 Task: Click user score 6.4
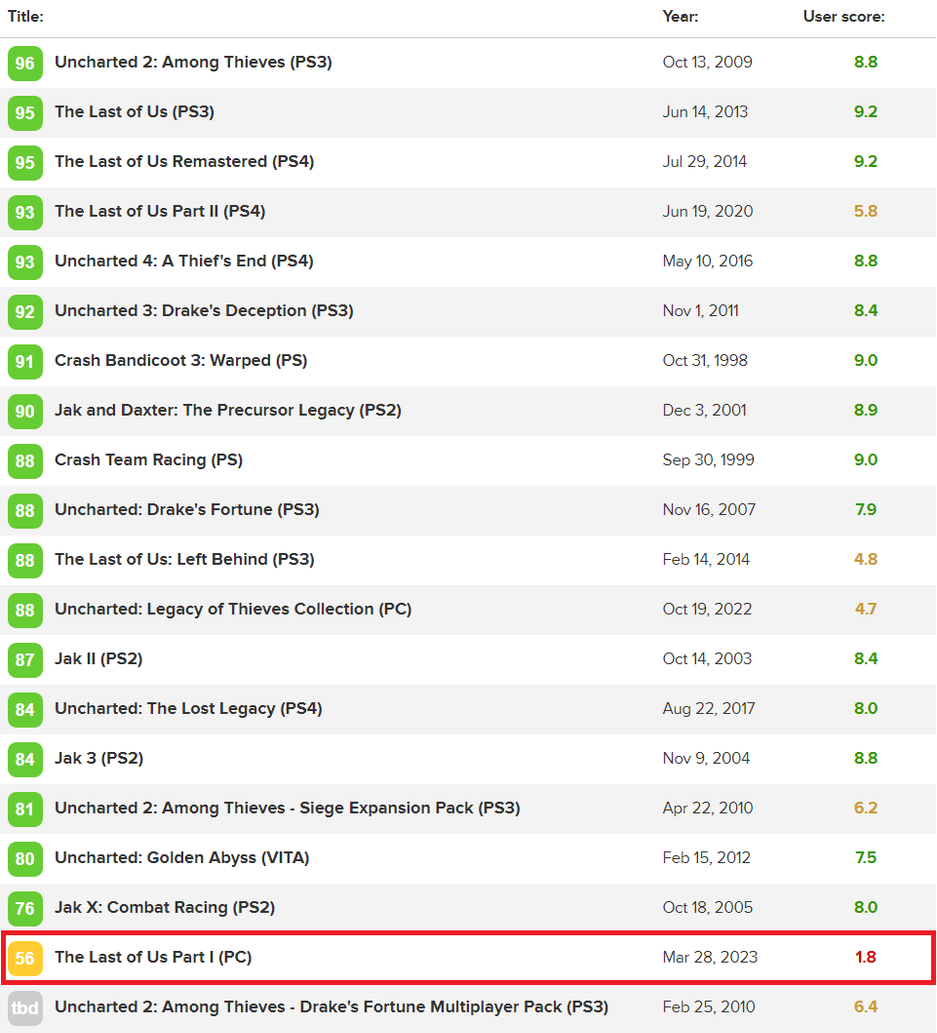click(x=866, y=1007)
